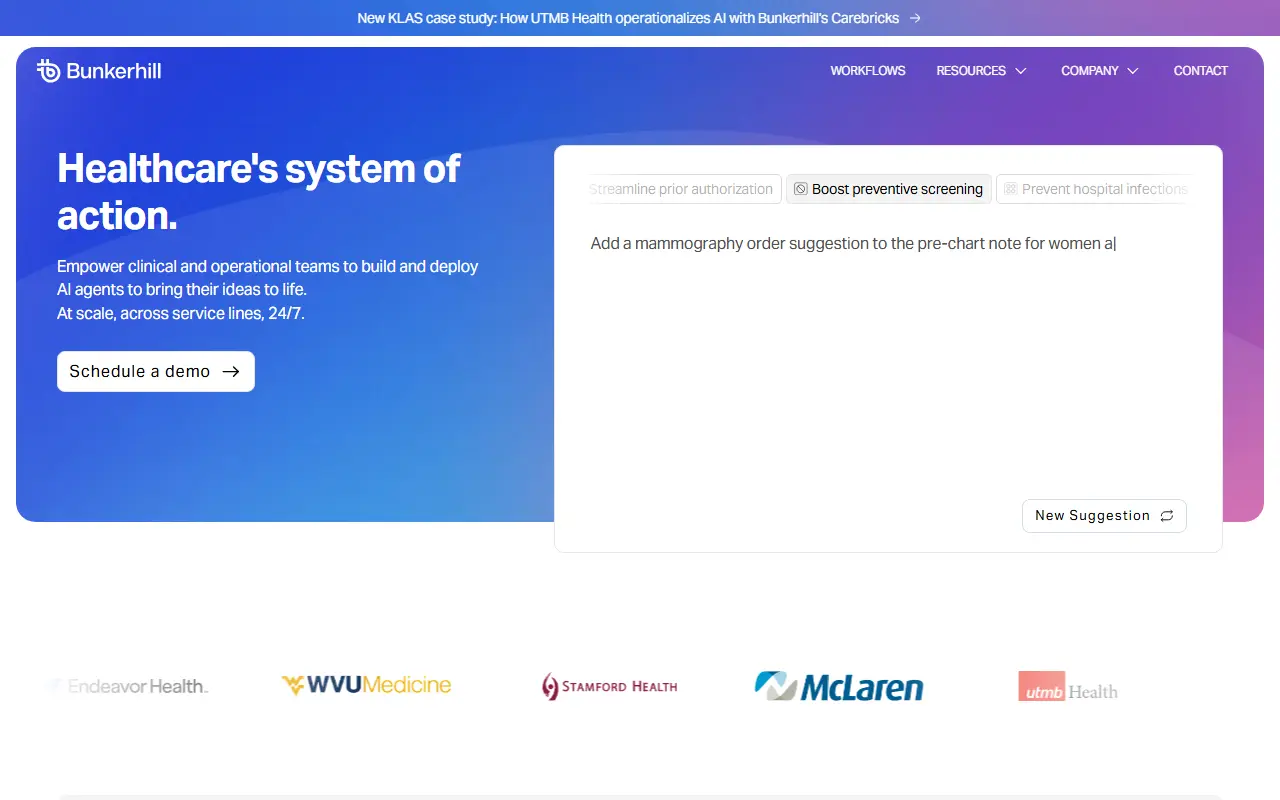
Task: Click the arrow icon in announcement banner
Action: 915,18
